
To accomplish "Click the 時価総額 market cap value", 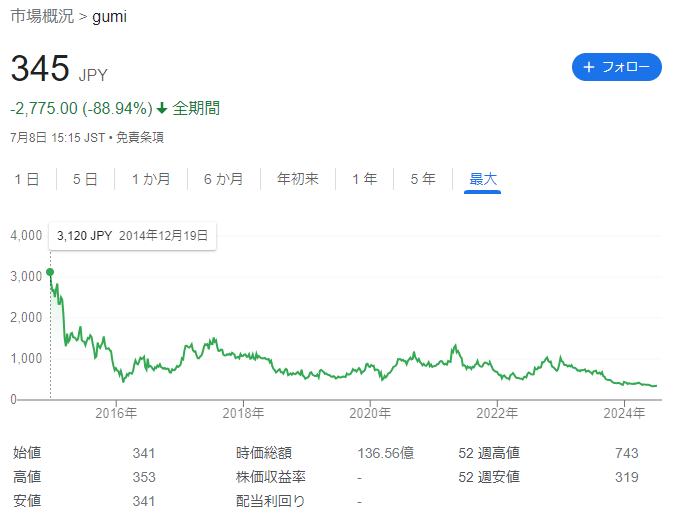I will [385, 453].
